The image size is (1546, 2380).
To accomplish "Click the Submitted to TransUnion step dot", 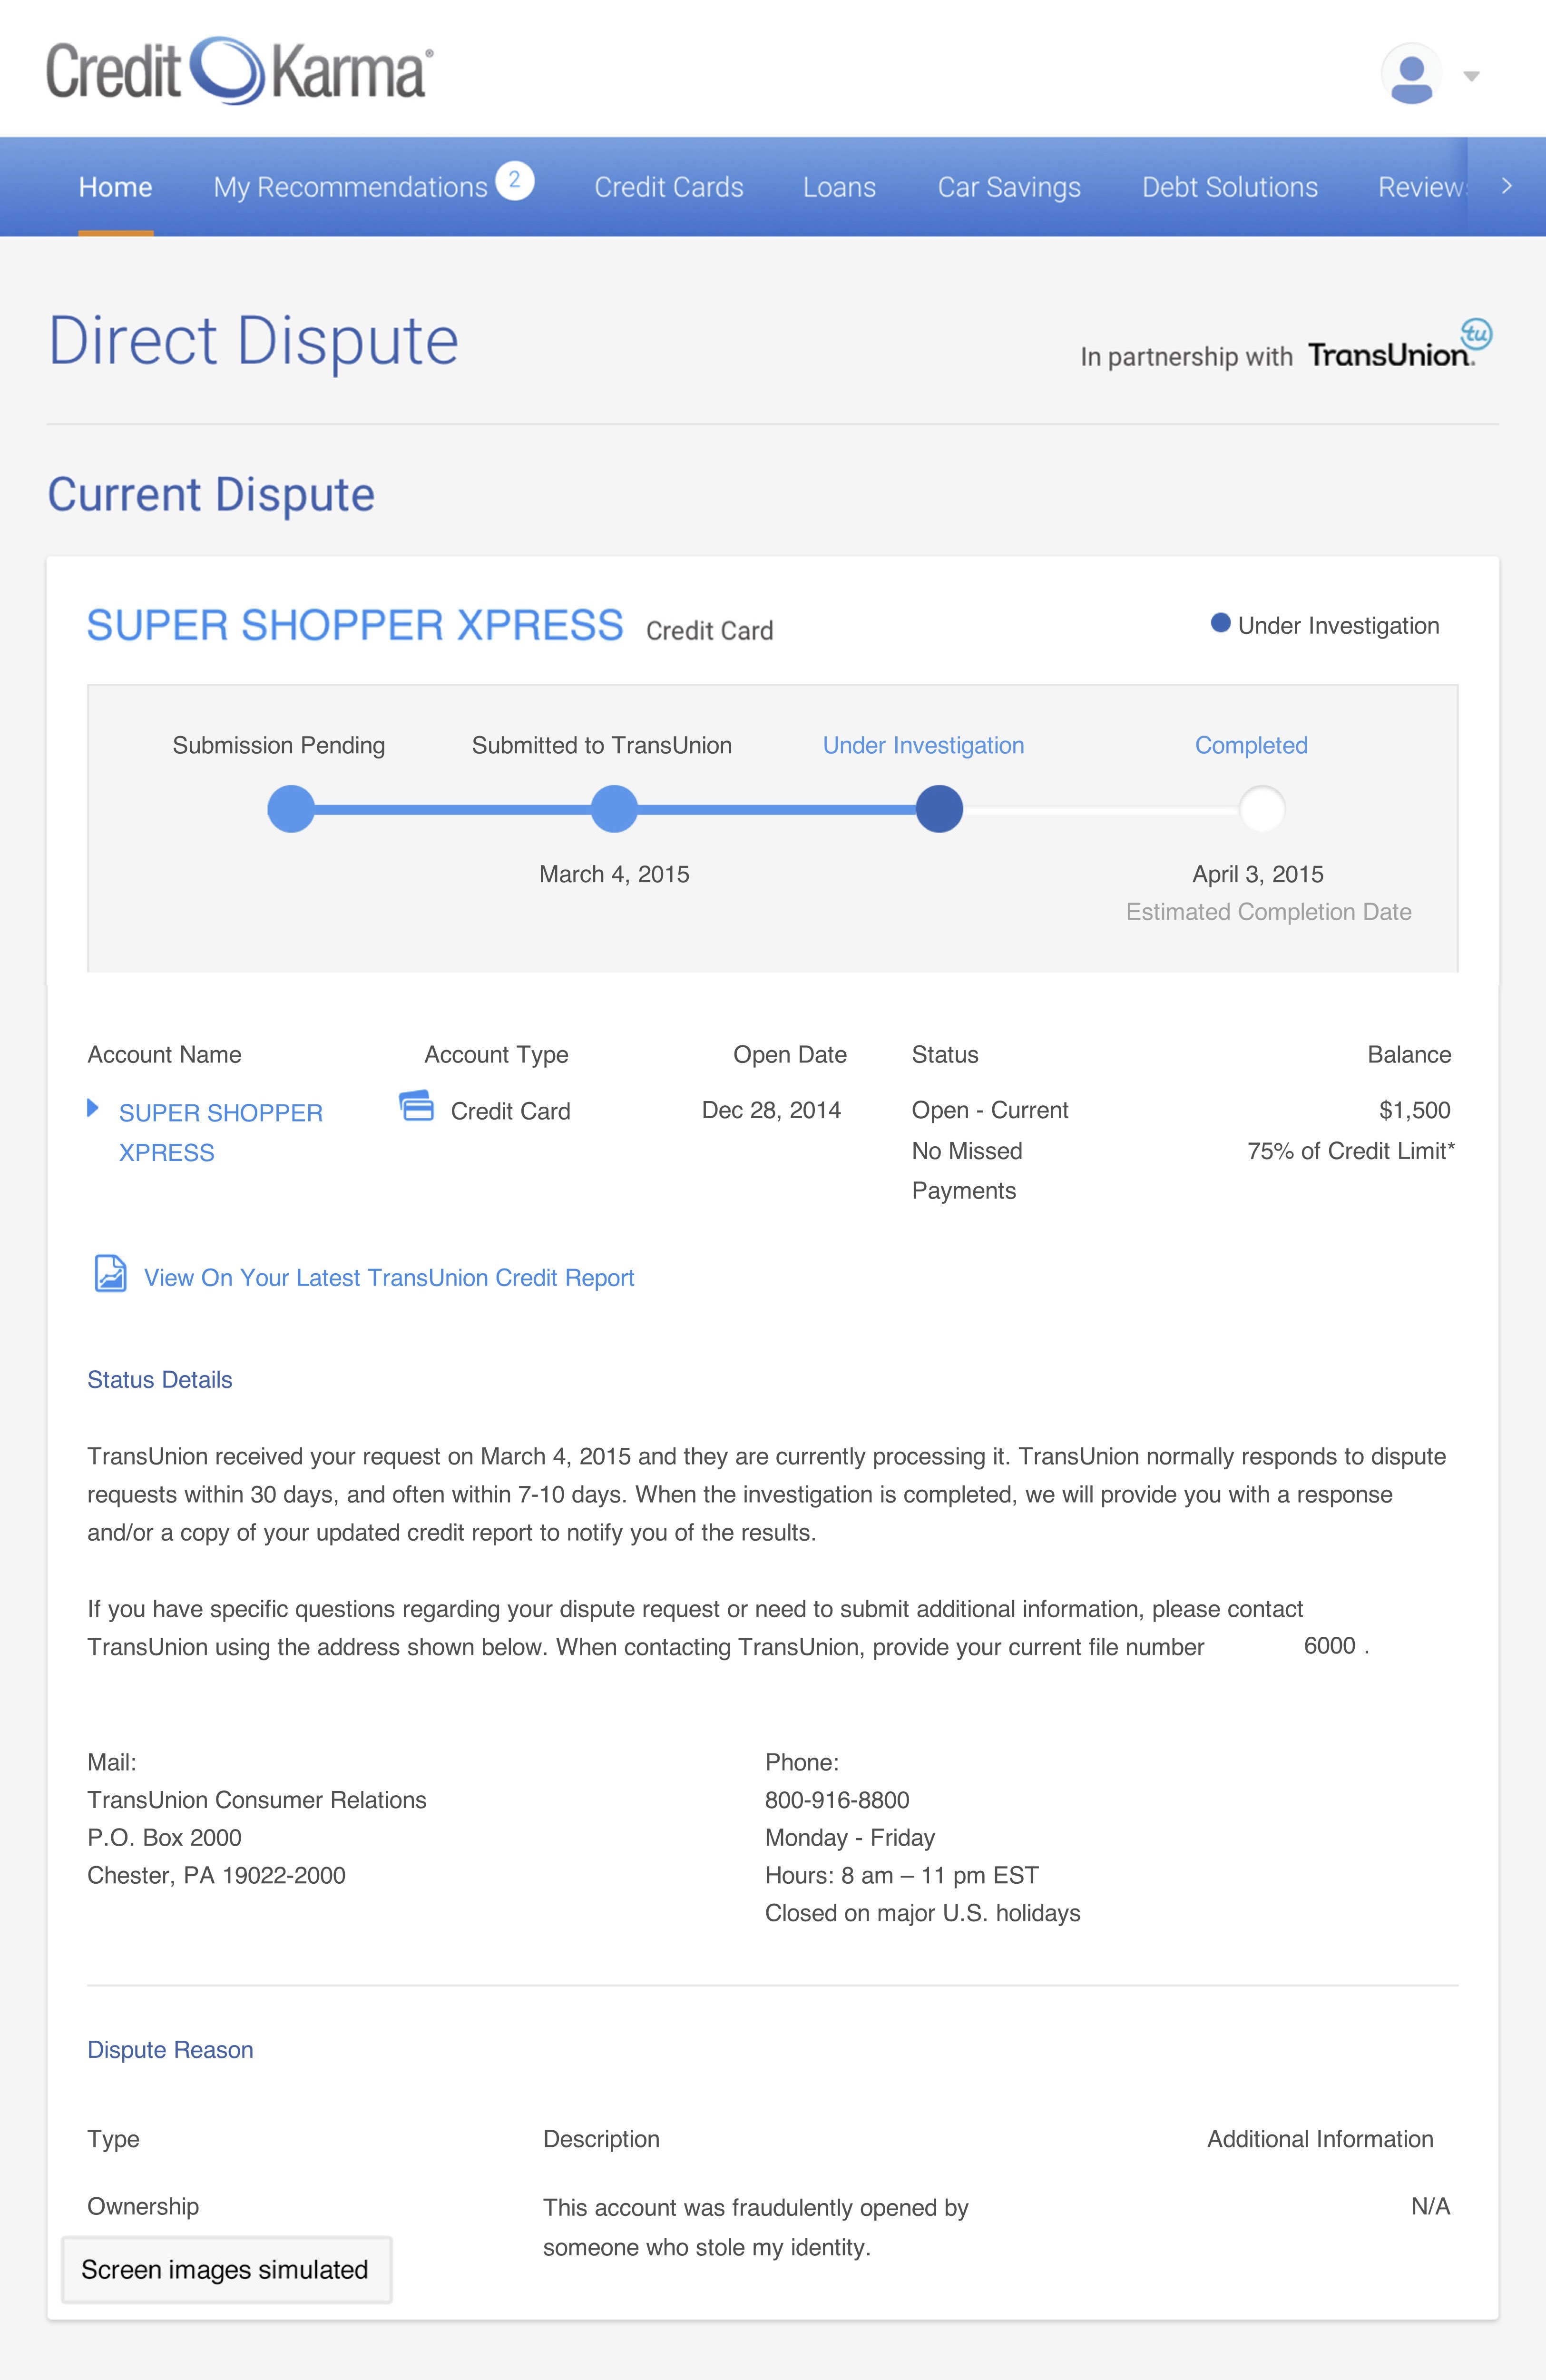I will click(614, 809).
